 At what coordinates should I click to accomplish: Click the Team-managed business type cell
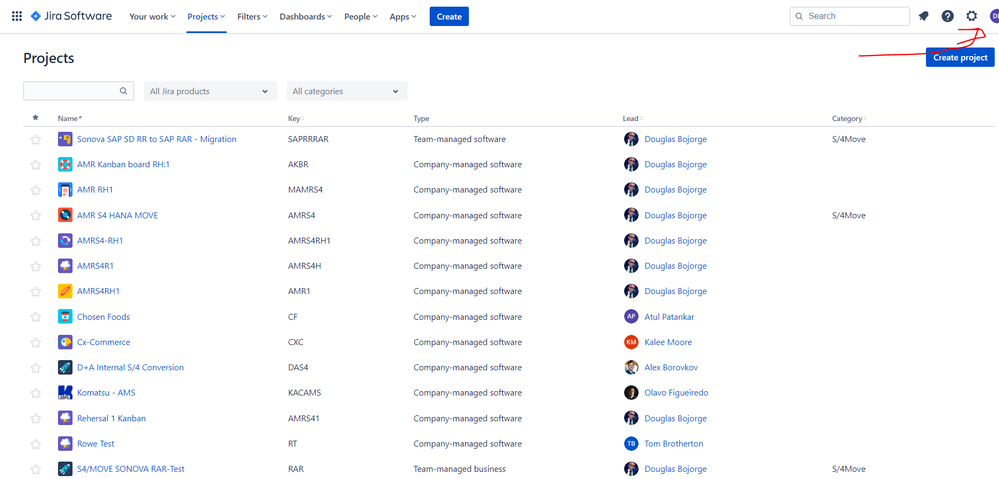pos(459,469)
